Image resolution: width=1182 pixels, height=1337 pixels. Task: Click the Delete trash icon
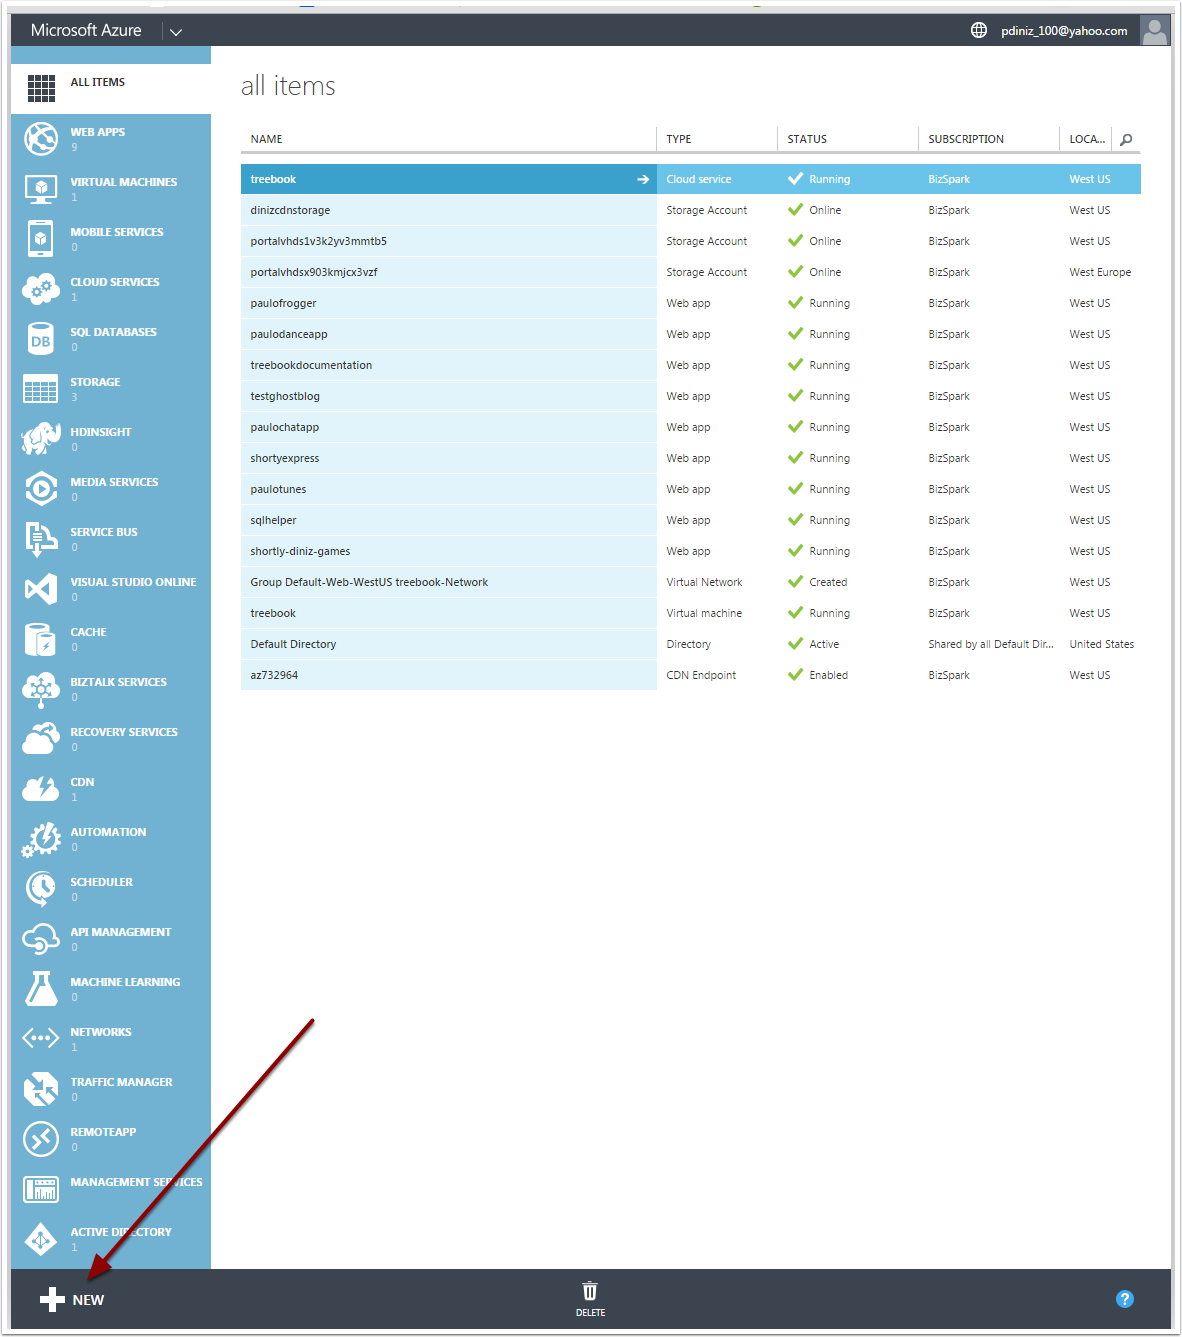click(590, 1291)
